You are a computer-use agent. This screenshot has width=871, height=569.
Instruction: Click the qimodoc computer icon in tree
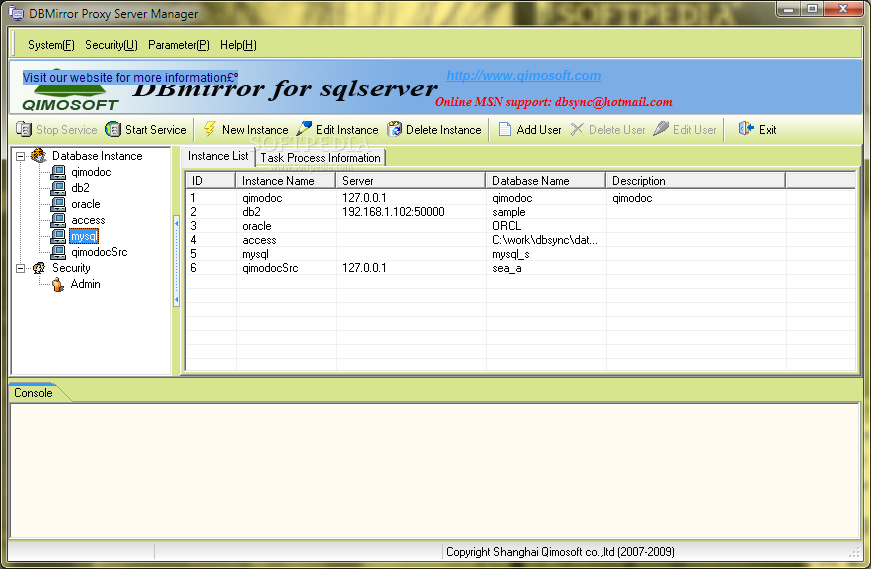[x=58, y=172]
